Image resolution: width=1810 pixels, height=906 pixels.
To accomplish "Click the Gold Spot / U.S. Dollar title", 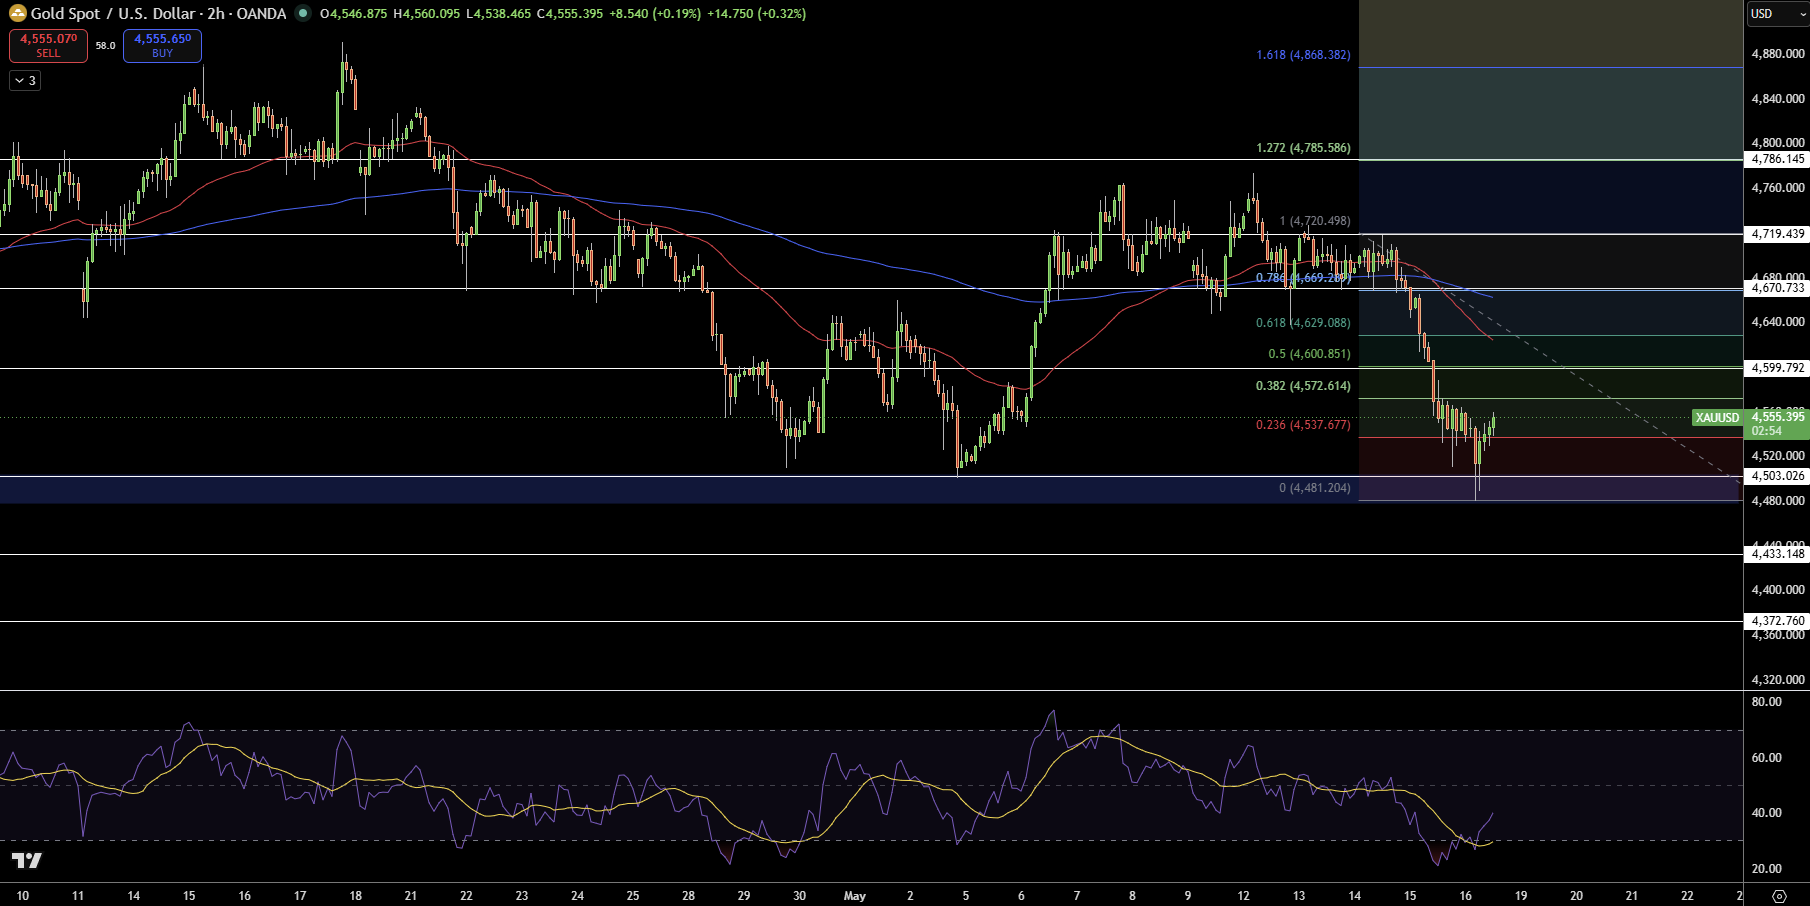I will point(113,14).
